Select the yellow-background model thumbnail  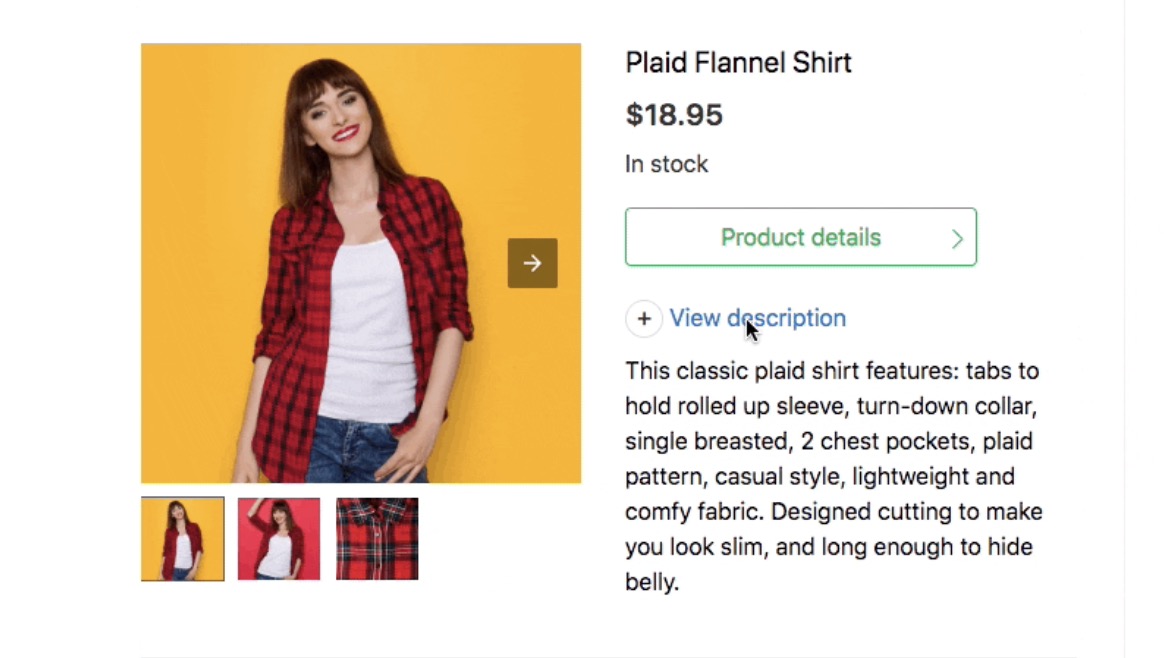[183, 539]
